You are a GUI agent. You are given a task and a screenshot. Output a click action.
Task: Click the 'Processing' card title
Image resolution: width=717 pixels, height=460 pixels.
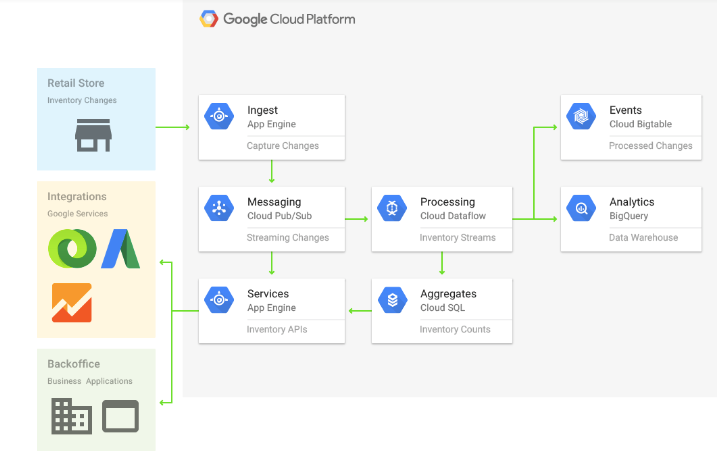point(447,202)
